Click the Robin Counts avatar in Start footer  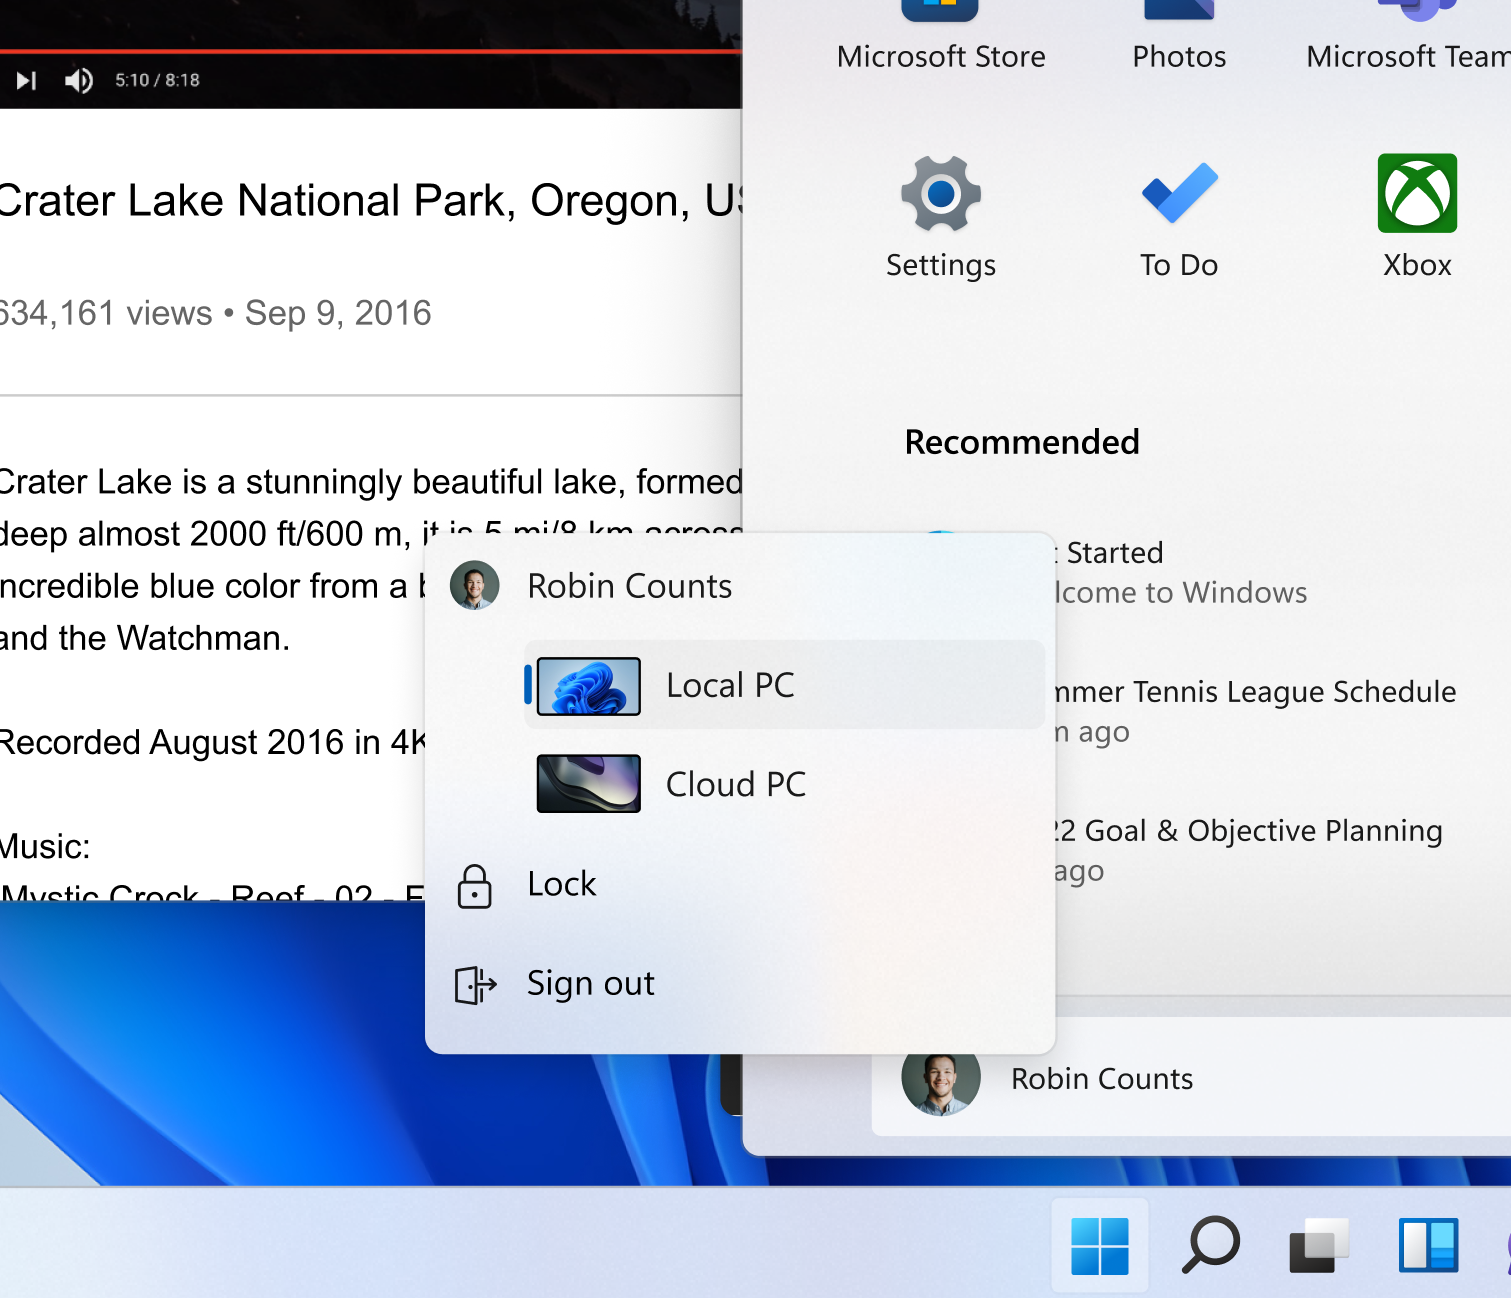coord(941,1078)
